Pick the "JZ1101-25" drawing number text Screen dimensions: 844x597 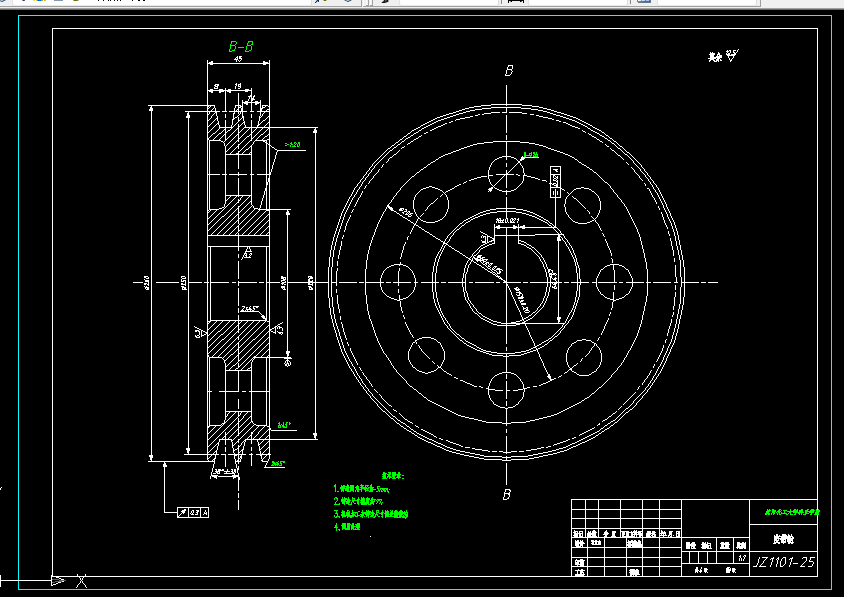click(x=784, y=562)
